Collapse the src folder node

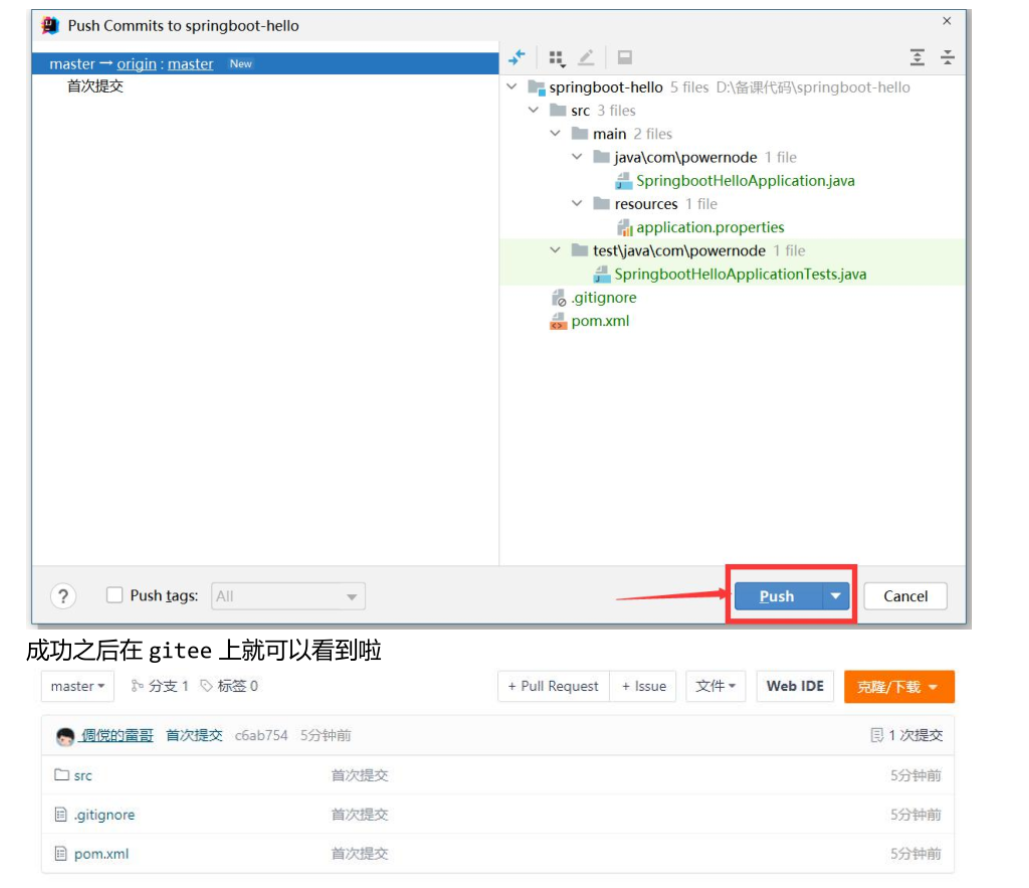[x=534, y=110]
